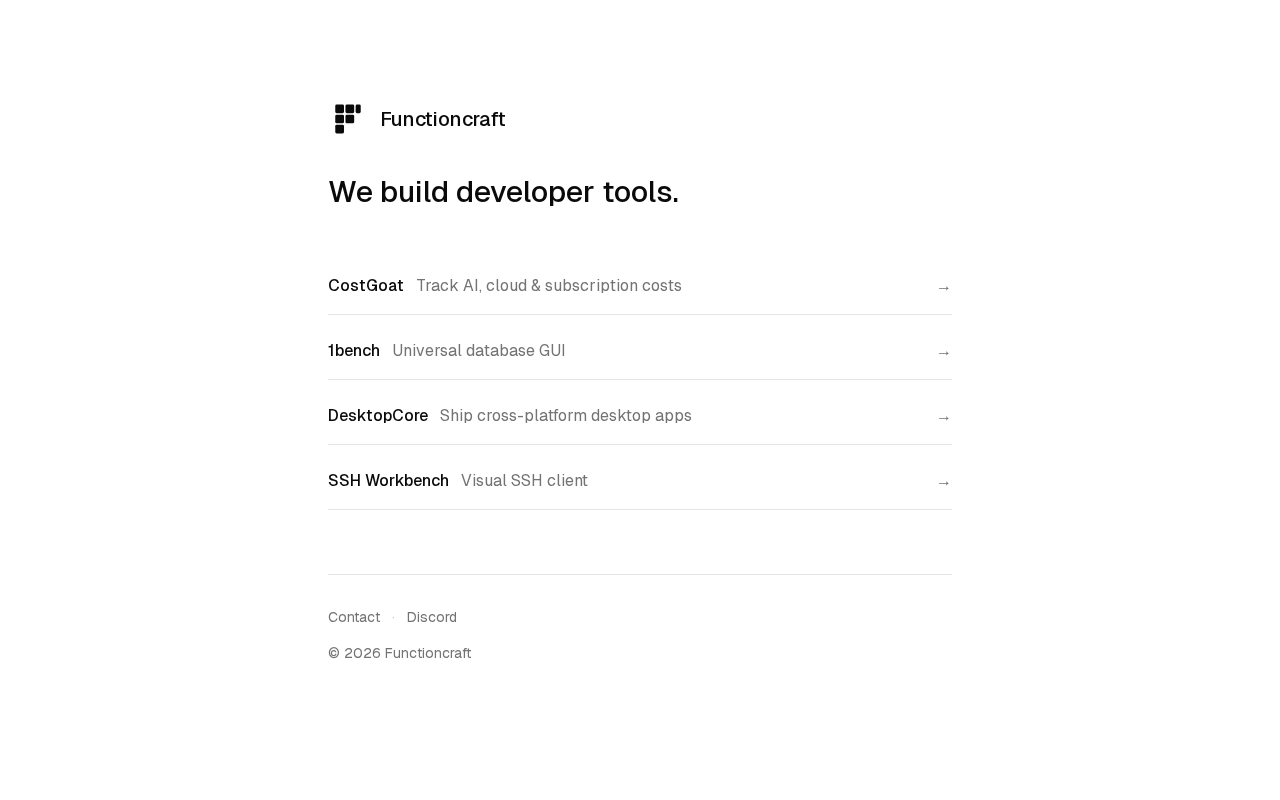This screenshot has height=800, width=1280.
Task: Click the arrow icon on the 1bench row
Action: coord(943,353)
